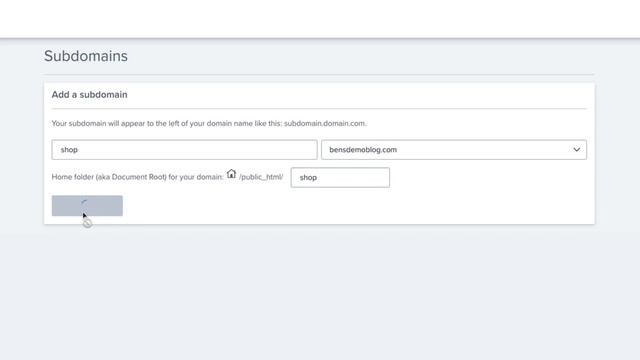Click the /public_html/ path text
Image resolution: width=640 pixels, height=360 pixels.
261,177
